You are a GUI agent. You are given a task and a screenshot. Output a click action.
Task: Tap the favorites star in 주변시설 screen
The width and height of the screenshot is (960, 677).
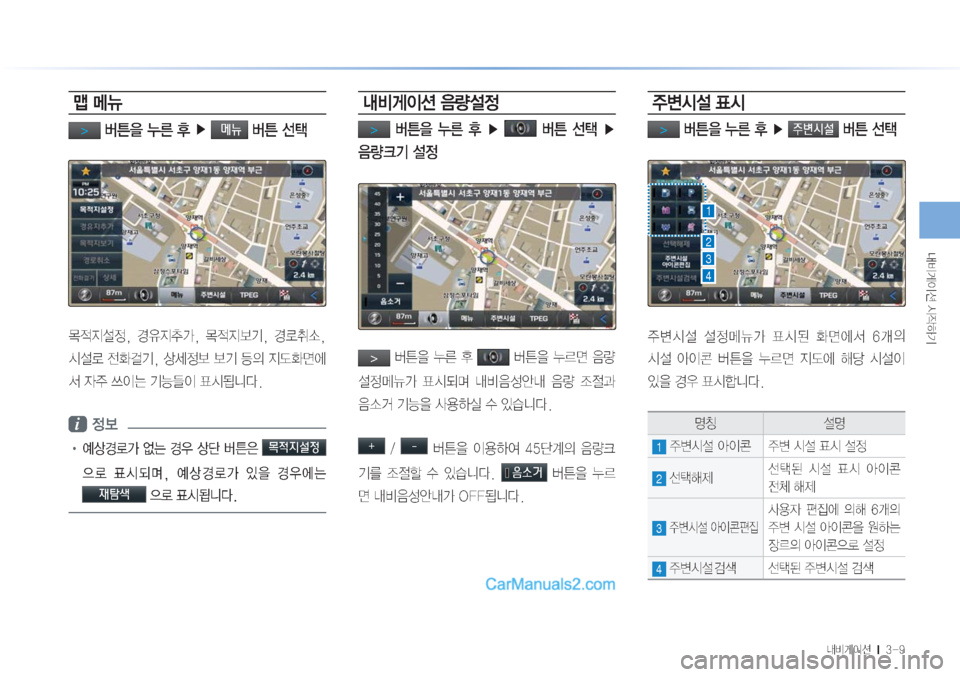(666, 171)
